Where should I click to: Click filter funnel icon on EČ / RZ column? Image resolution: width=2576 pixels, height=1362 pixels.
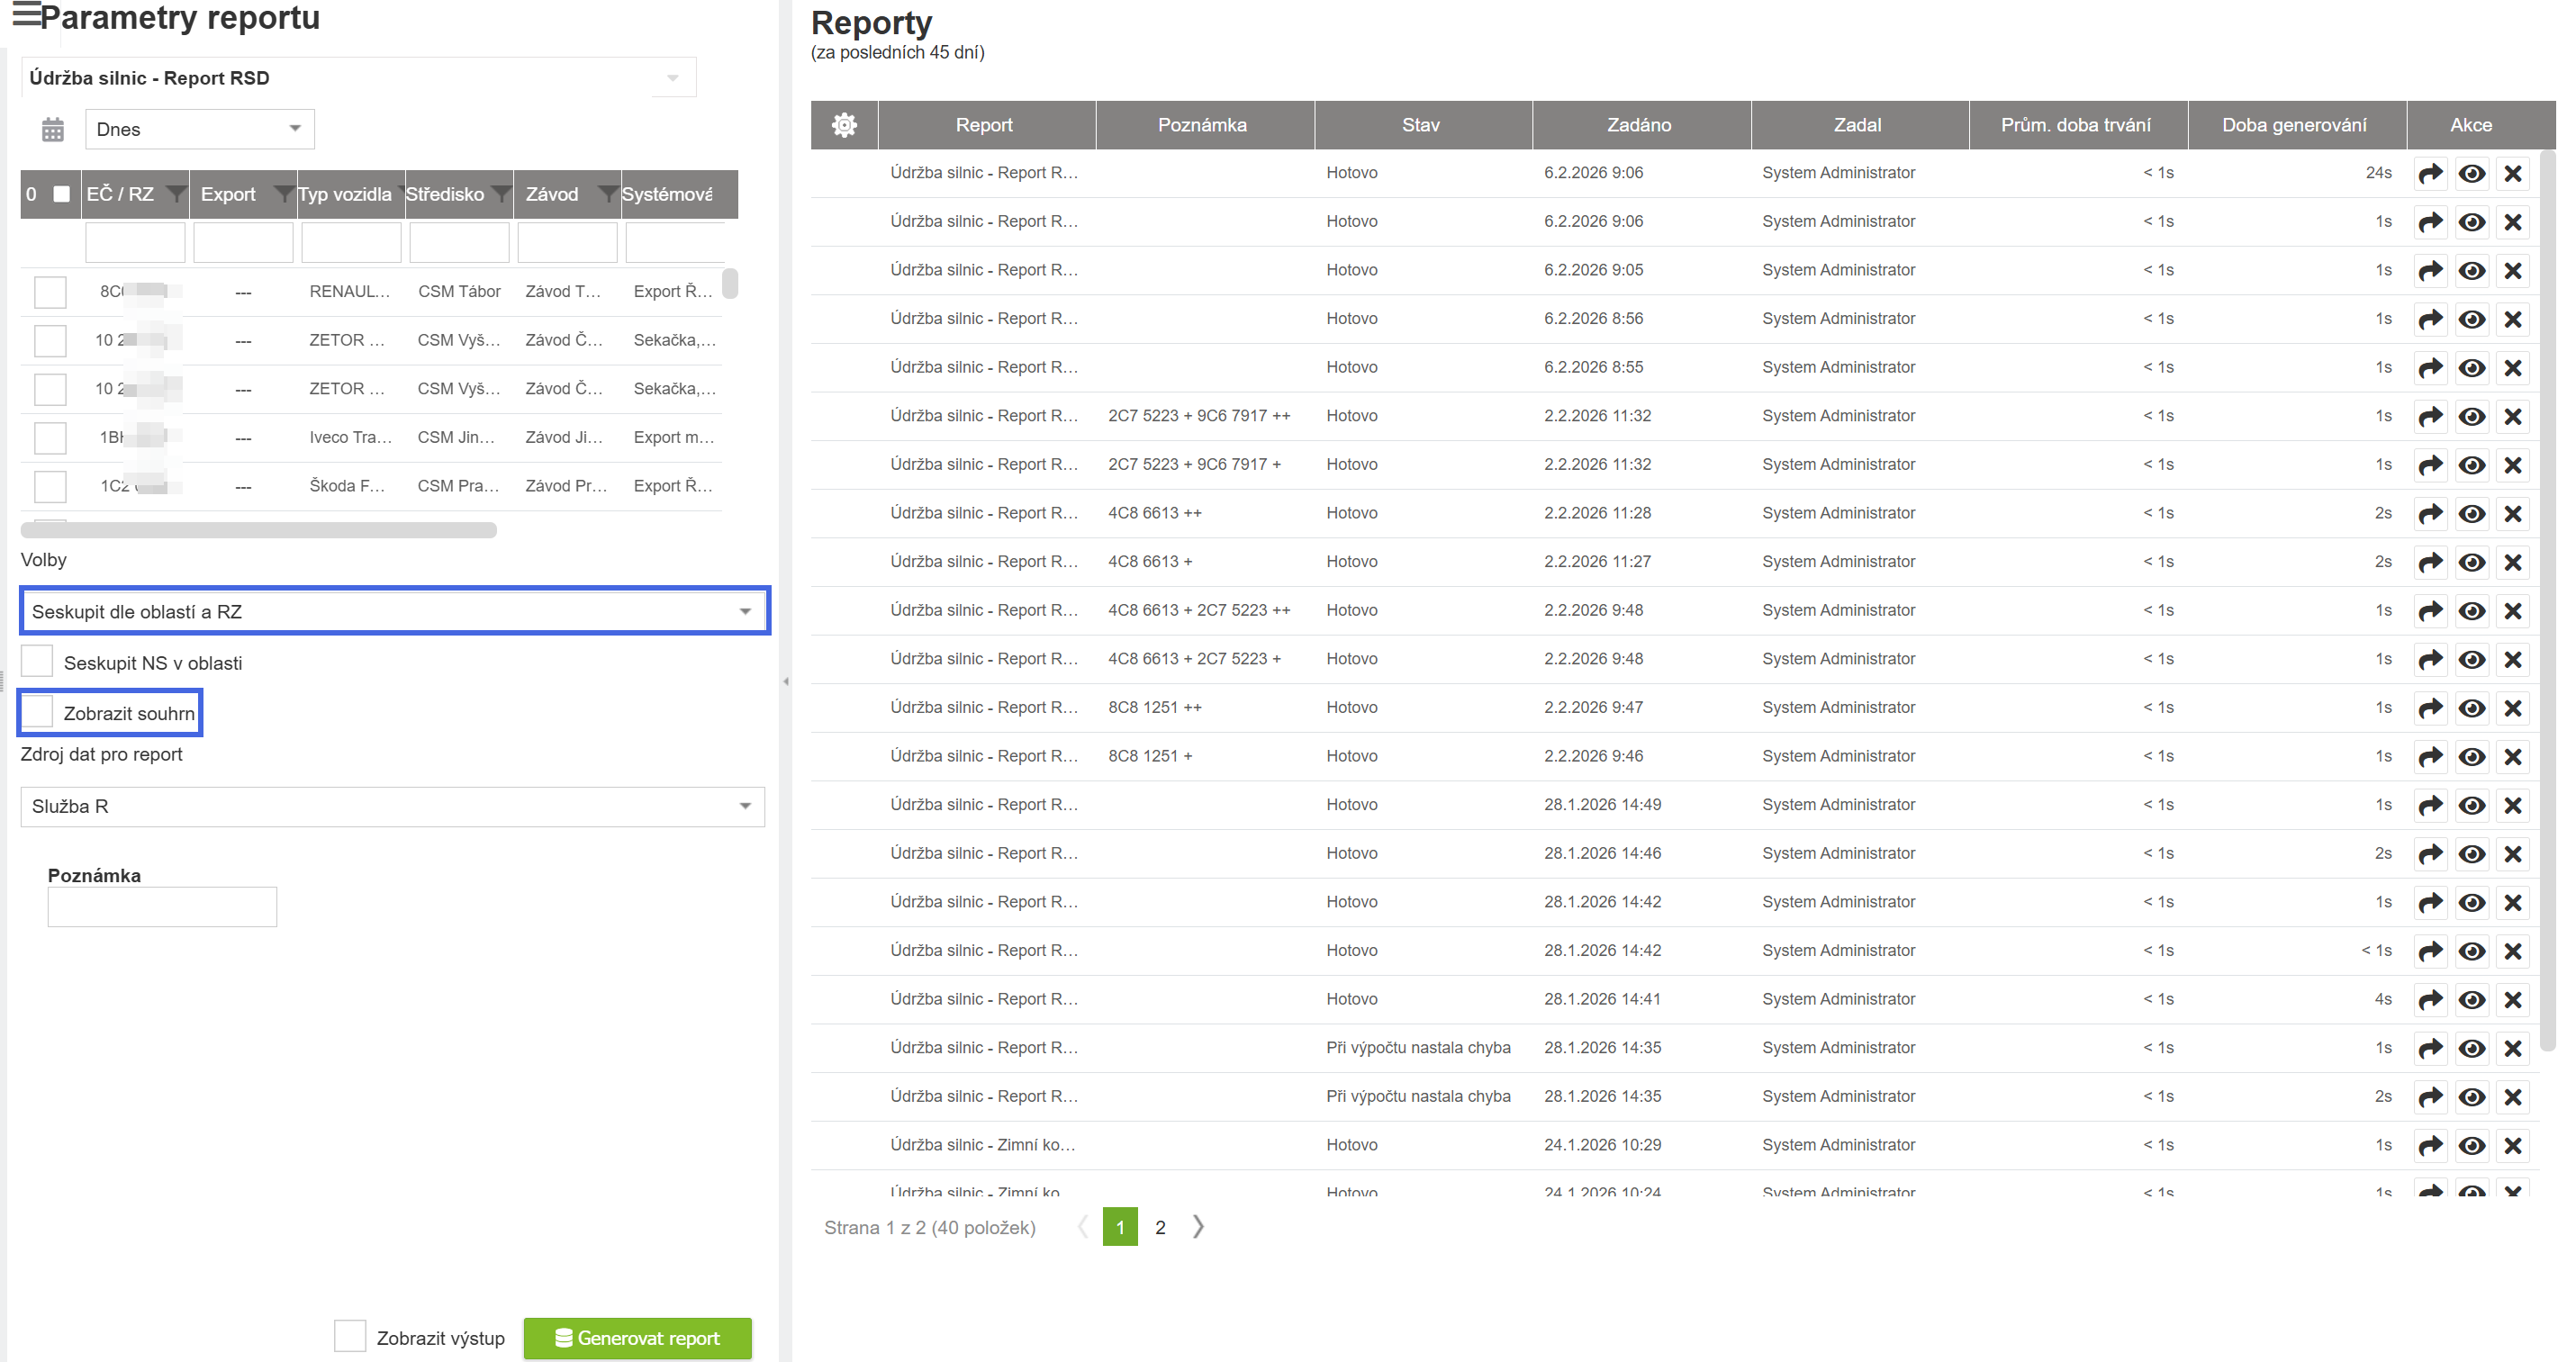pos(175,194)
